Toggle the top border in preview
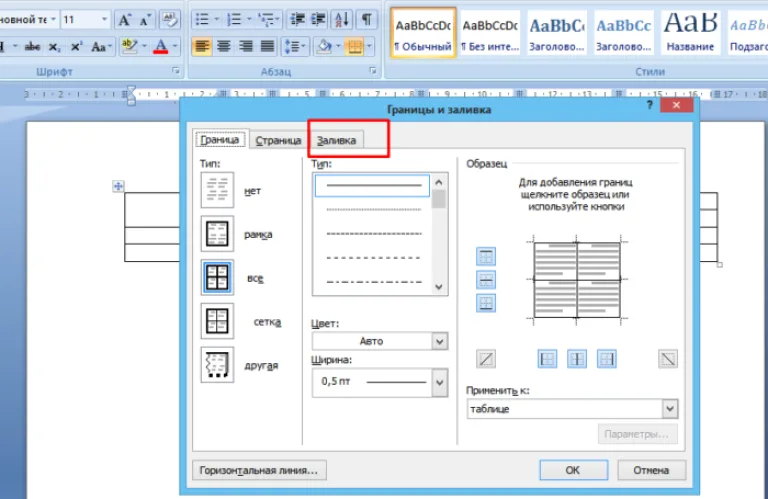Viewport: 768px width, 499px height. coord(486,256)
